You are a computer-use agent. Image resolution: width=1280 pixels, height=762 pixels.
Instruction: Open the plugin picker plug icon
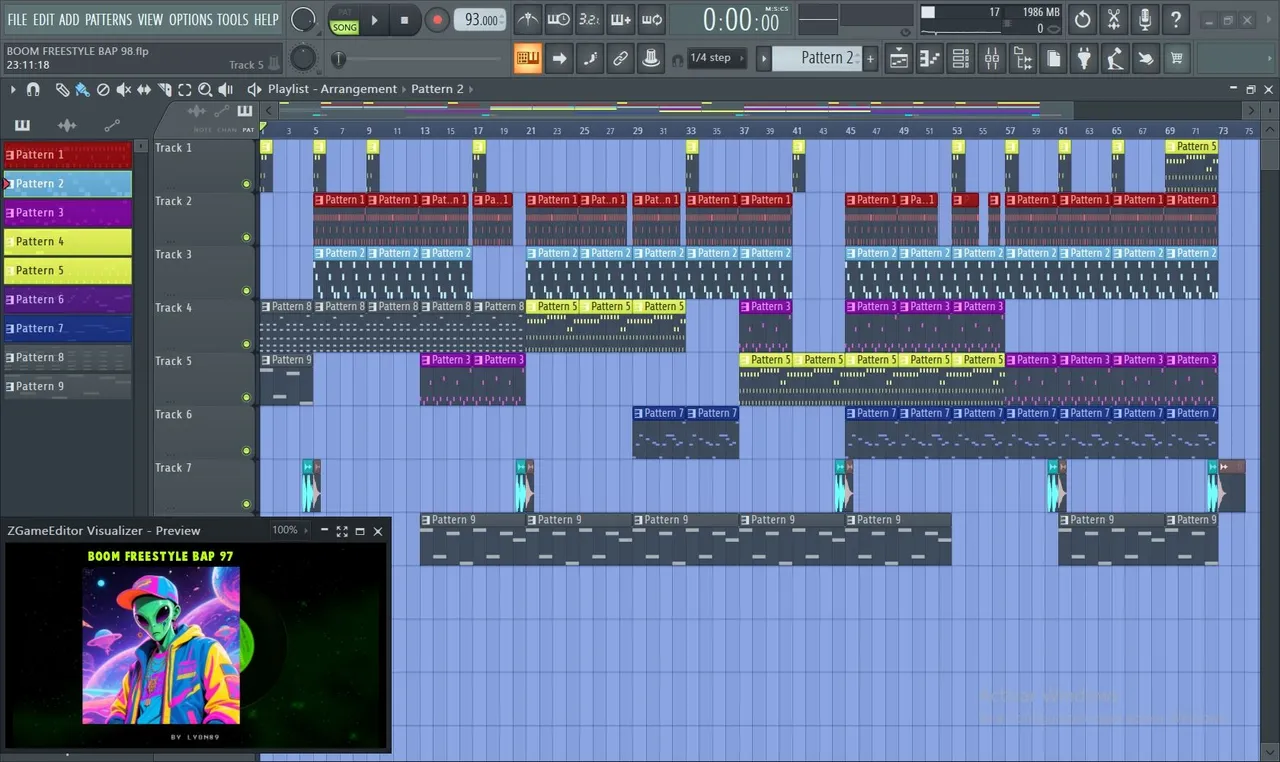[1084, 59]
